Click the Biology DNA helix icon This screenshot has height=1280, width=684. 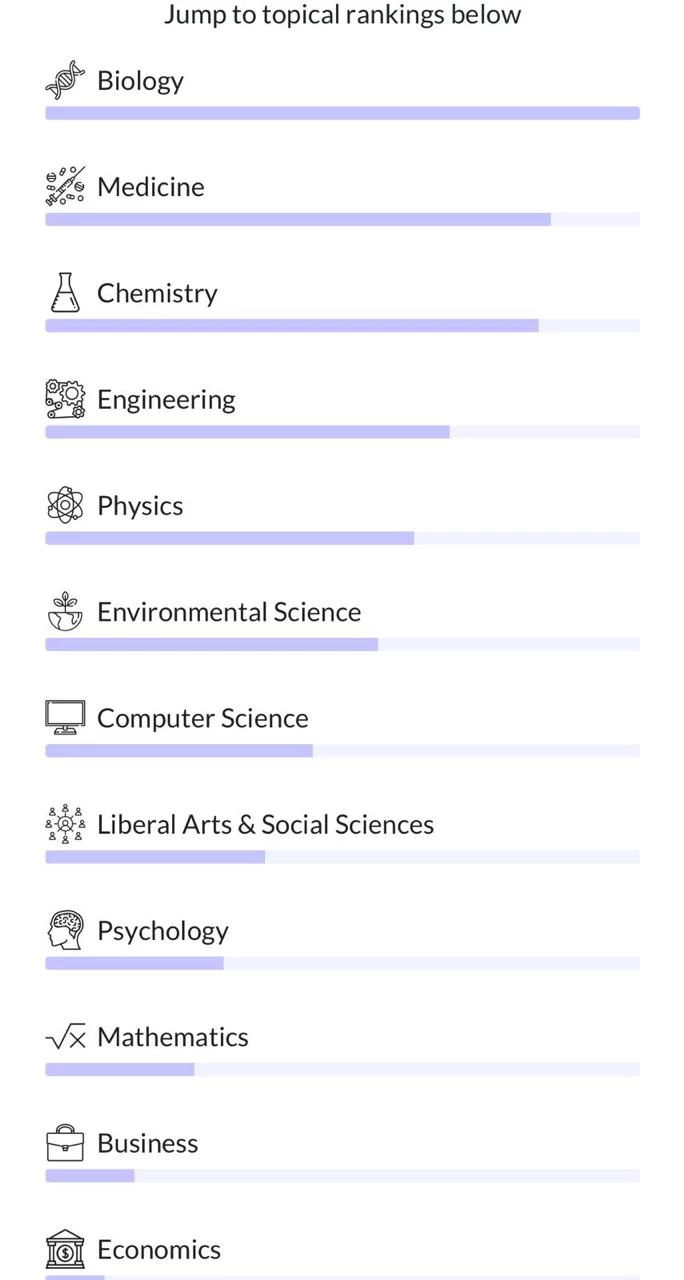(65, 80)
